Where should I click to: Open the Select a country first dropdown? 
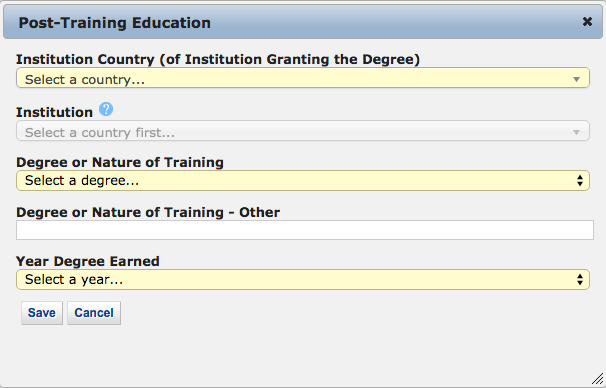(303, 131)
